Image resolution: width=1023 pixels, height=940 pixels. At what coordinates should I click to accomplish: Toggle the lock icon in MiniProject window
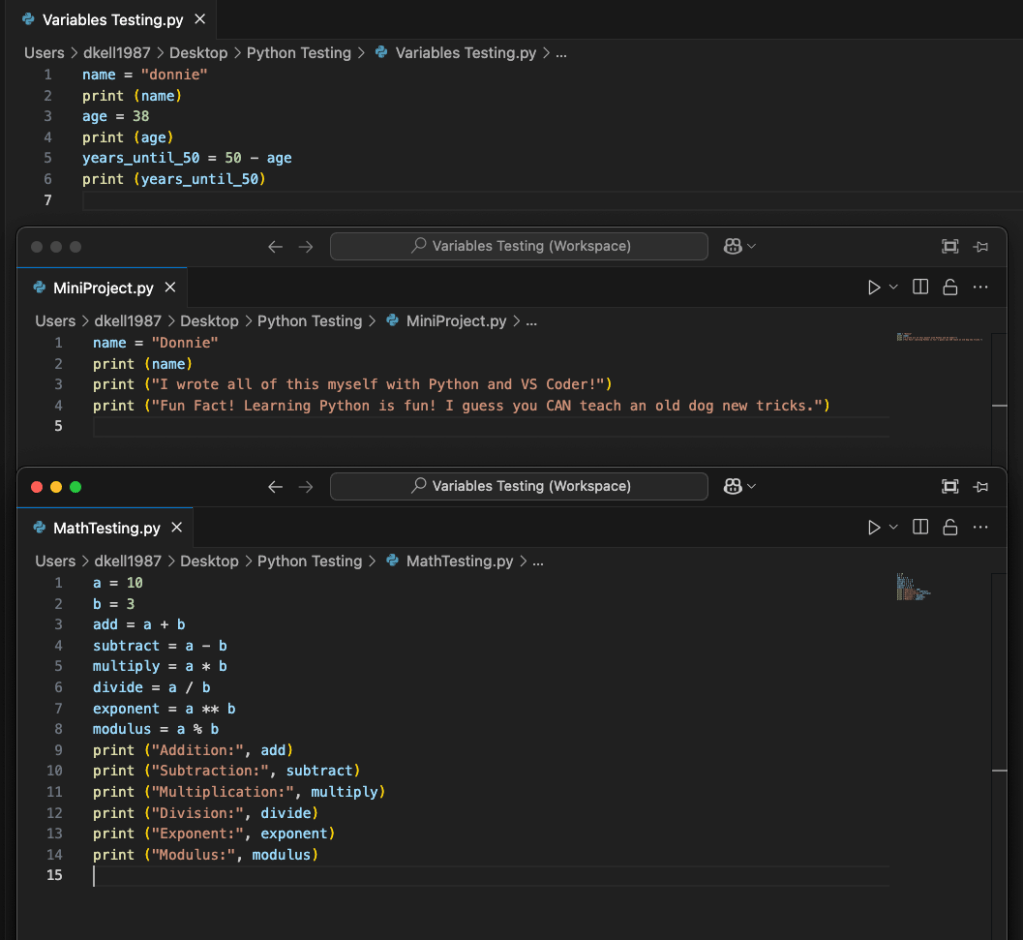pos(950,287)
